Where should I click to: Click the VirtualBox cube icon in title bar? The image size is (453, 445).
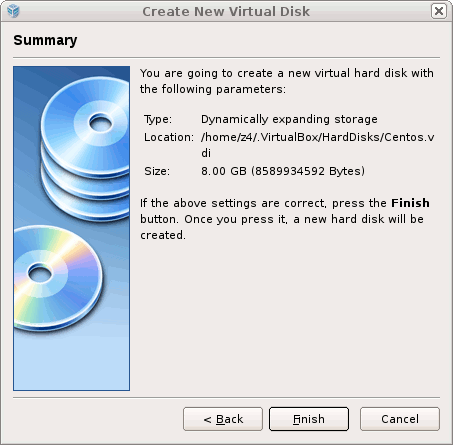click(13, 11)
